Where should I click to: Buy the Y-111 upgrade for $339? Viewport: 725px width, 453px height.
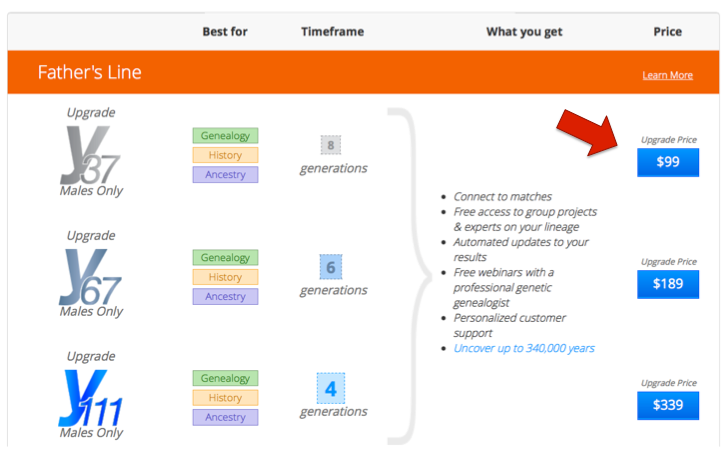coord(668,405)
